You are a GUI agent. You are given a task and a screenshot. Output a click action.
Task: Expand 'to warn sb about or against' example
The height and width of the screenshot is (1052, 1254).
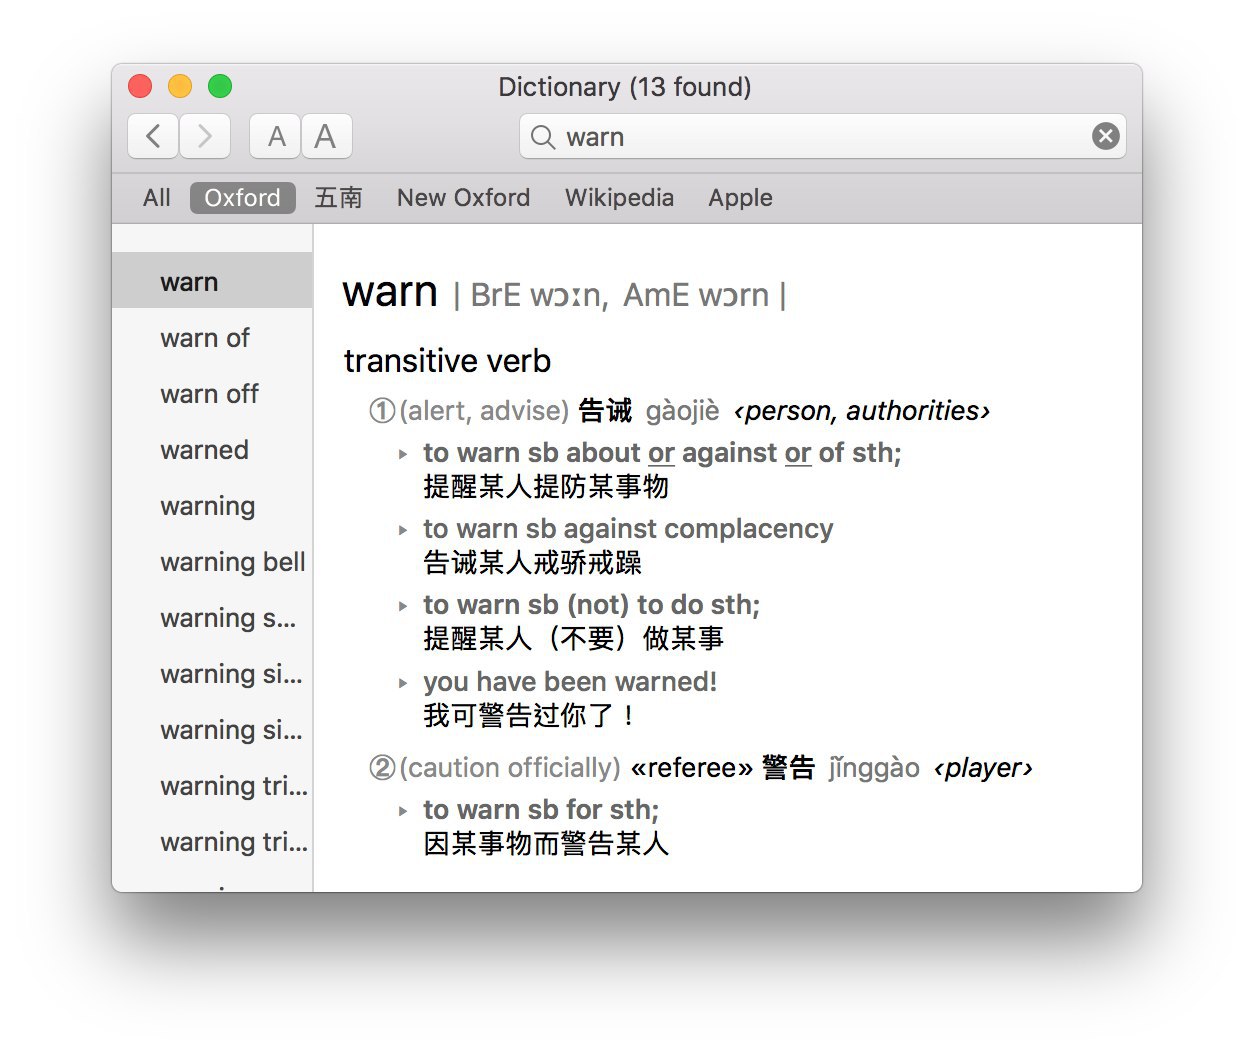pyautogui.click(x=403, y=454)
